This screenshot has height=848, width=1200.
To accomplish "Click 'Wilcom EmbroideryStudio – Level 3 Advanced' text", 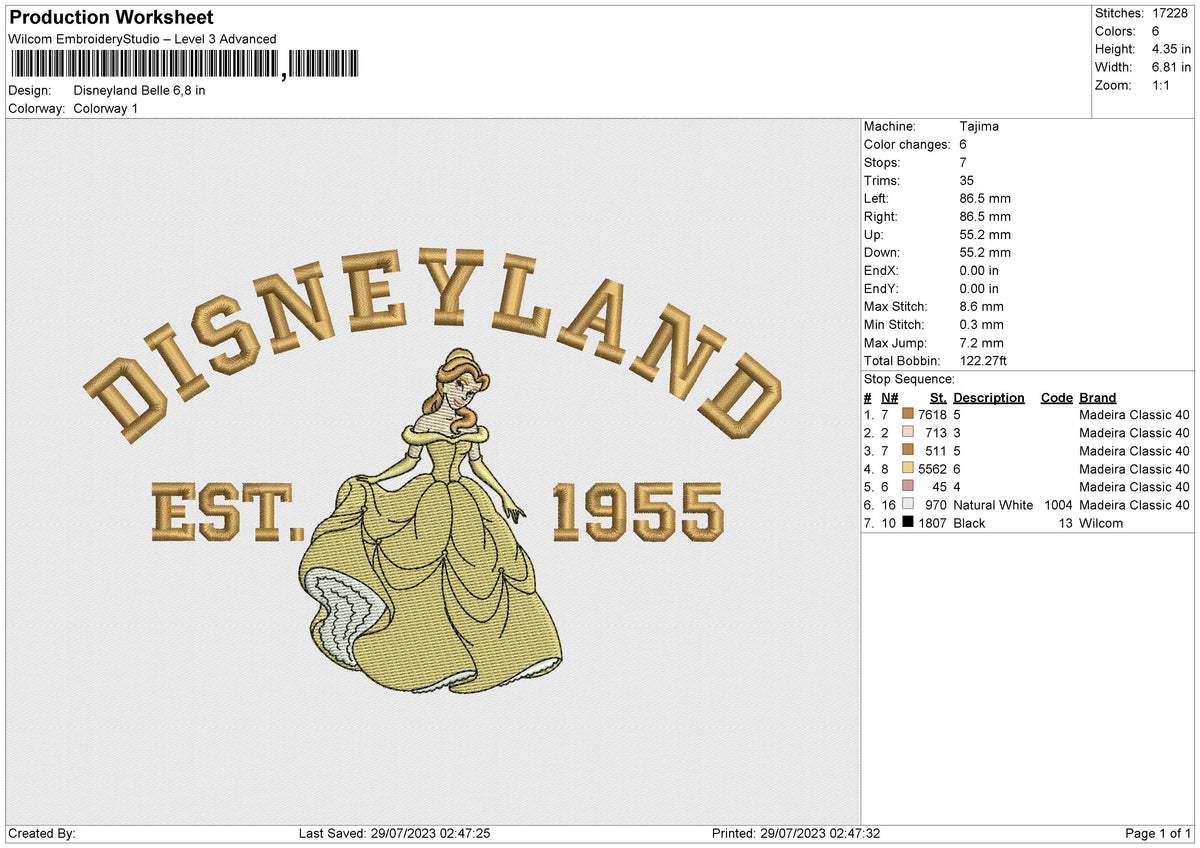I will click(142, 39).
